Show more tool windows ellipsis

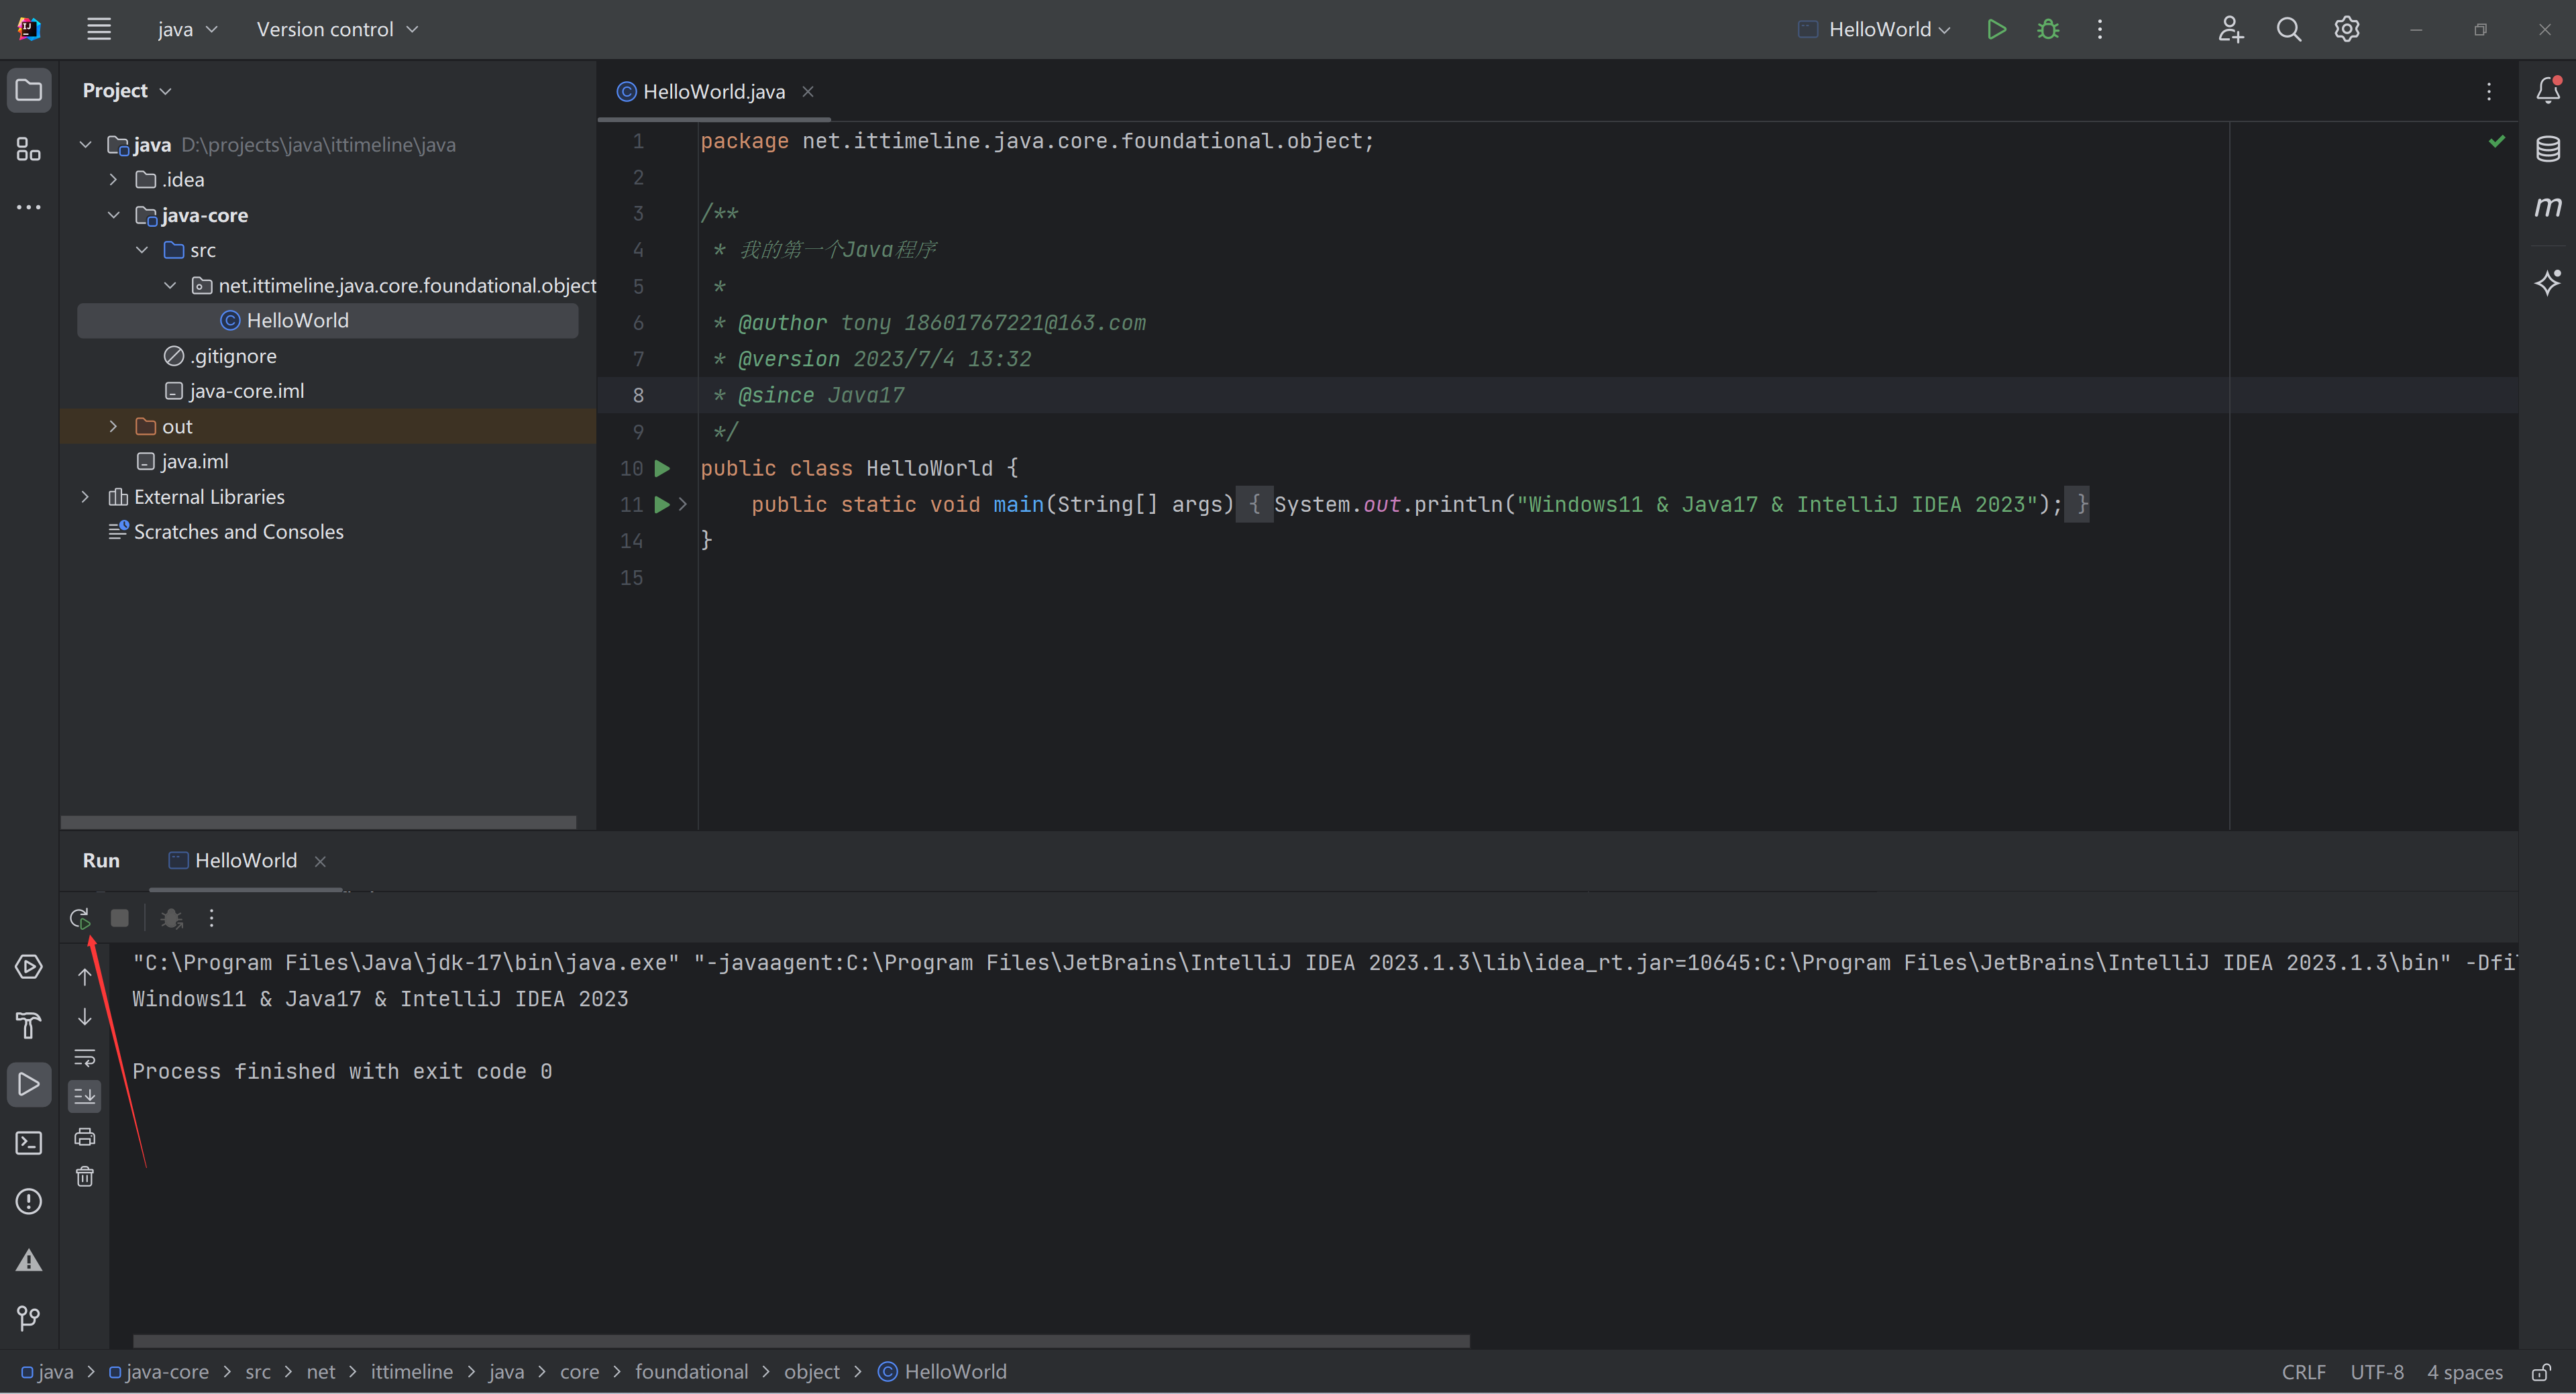29,207
